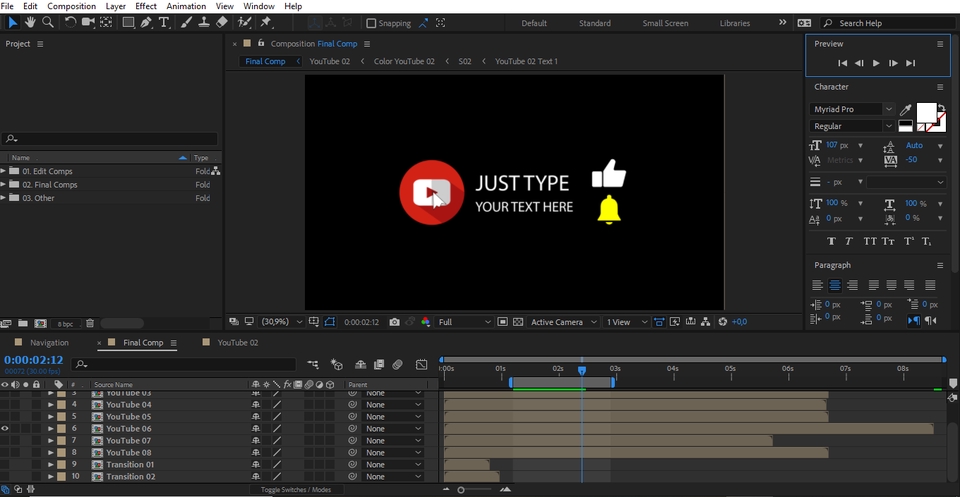Screen dimensions: 960x497
Task: Select the Eraser tool
Action: (x=222, y=23)
